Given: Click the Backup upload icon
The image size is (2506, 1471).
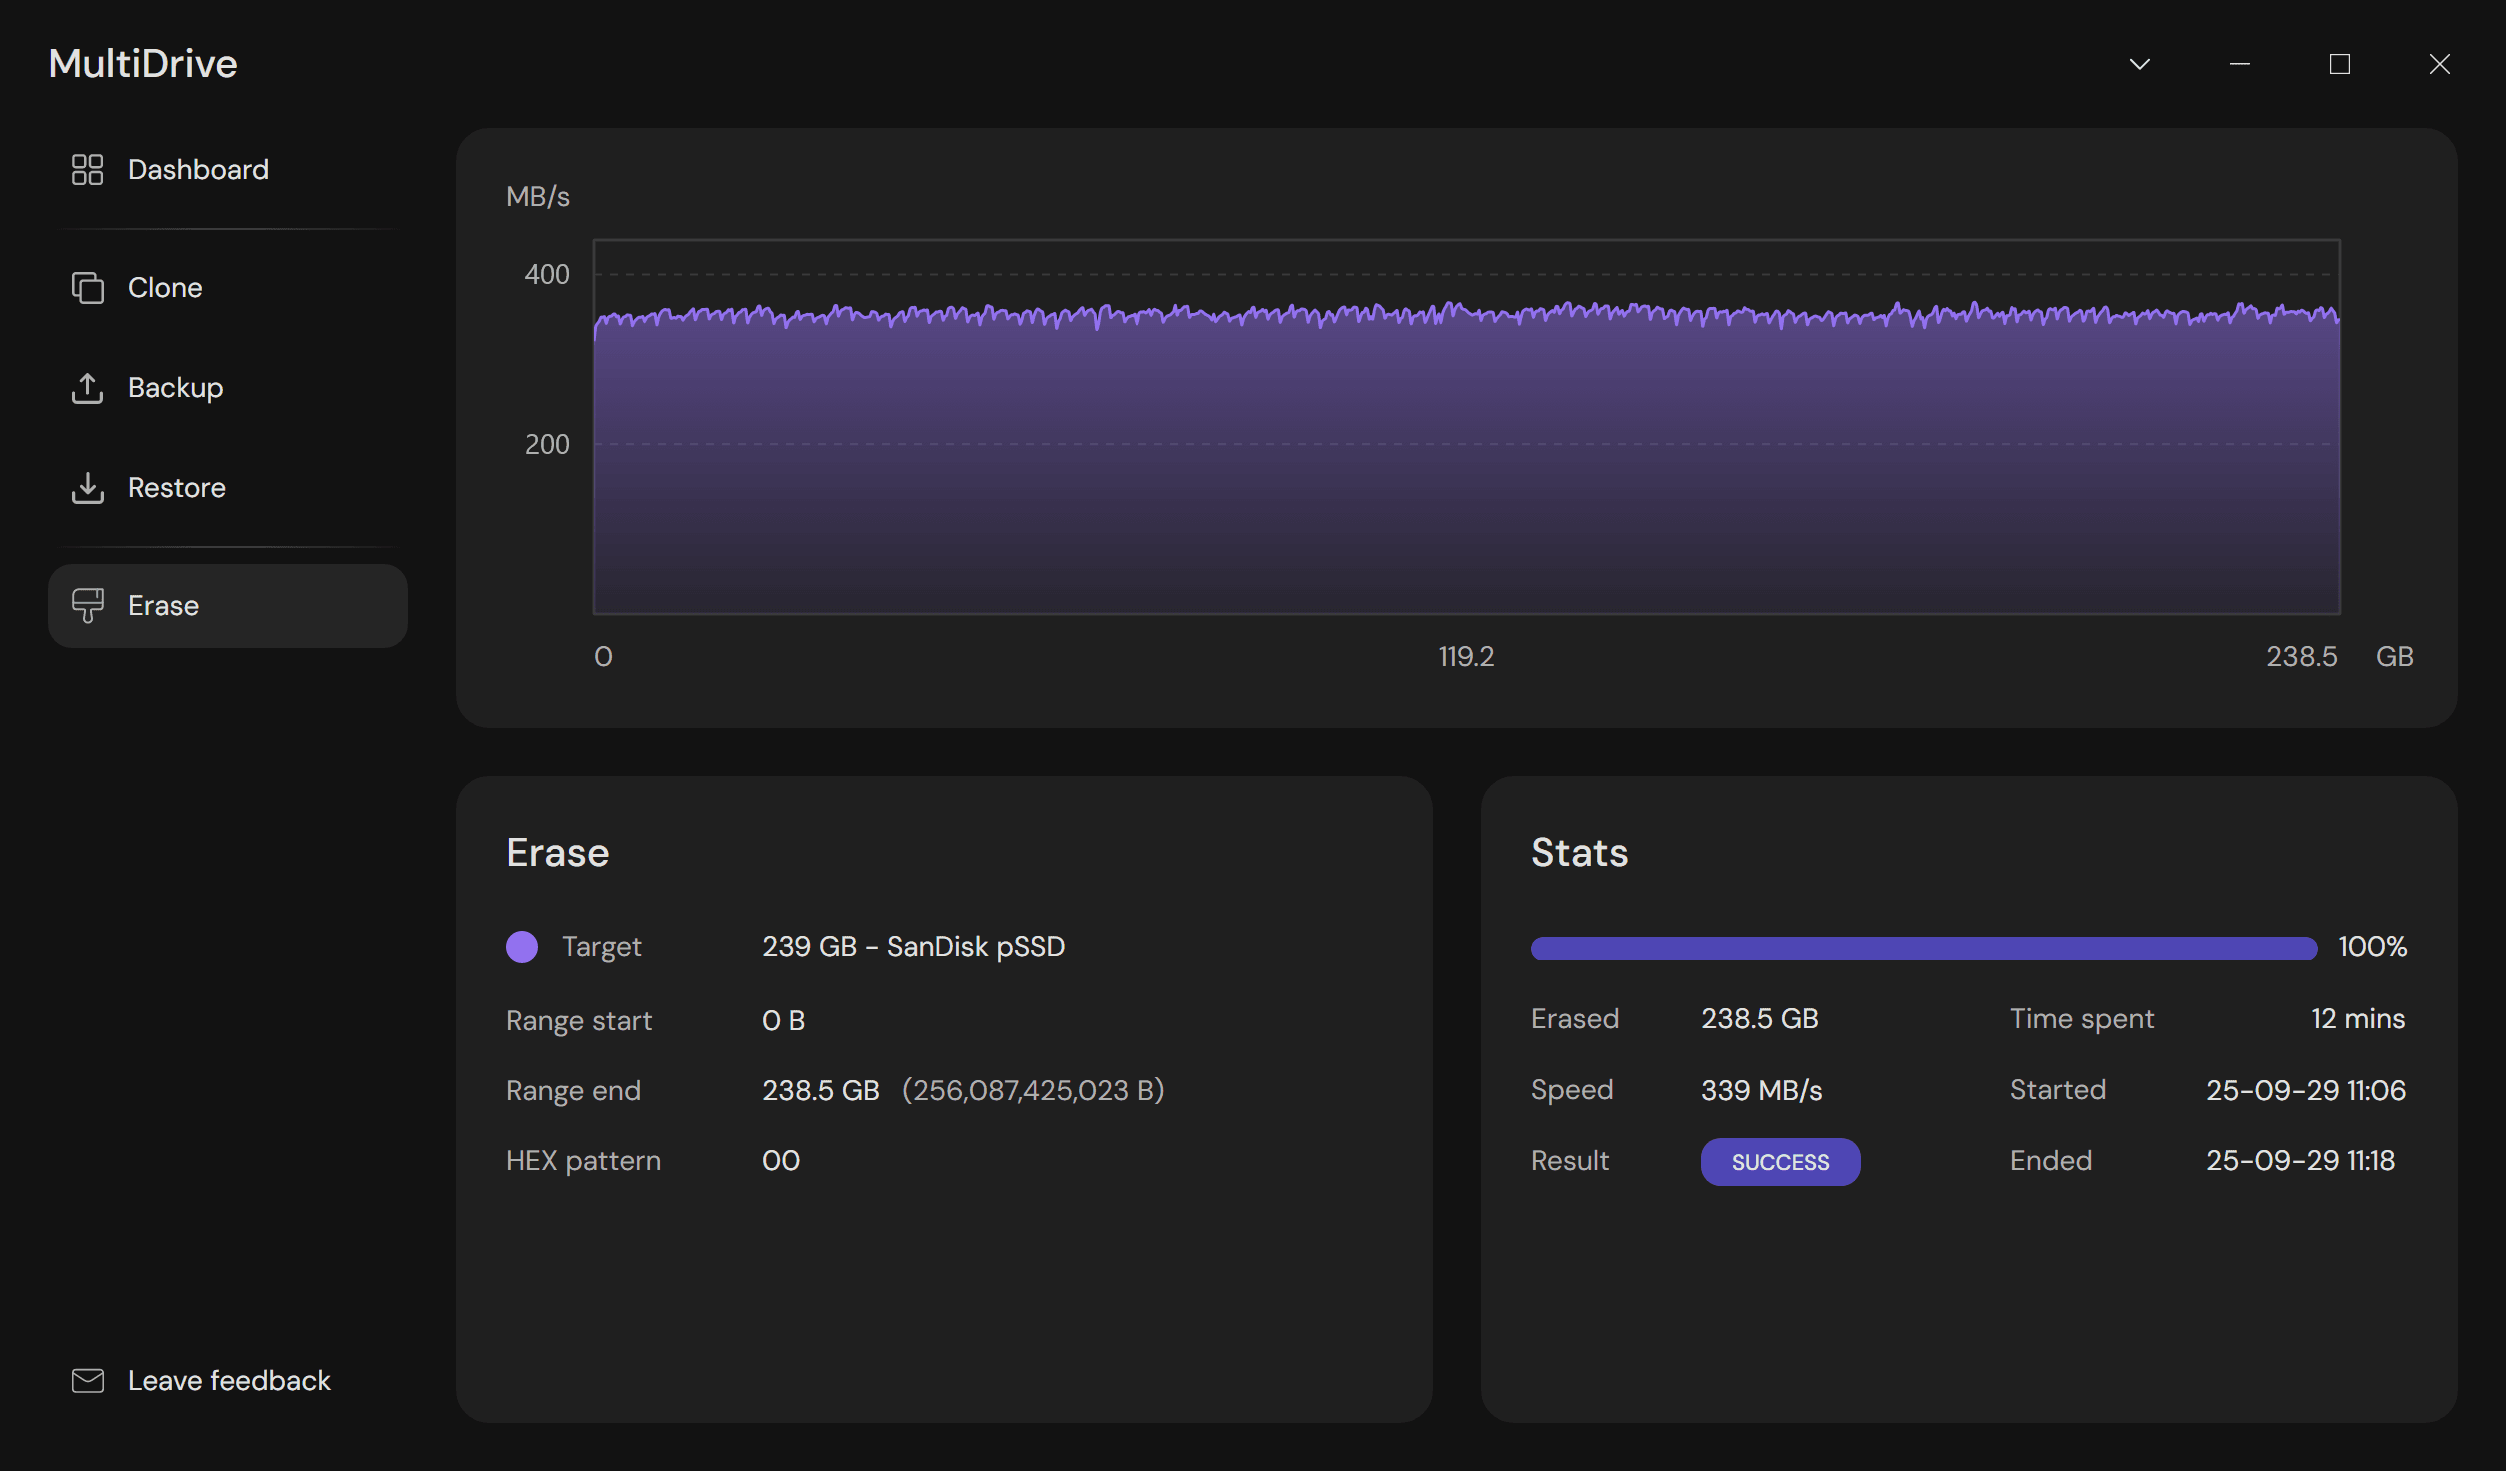Looking at the screenshot, I should 87,388.
